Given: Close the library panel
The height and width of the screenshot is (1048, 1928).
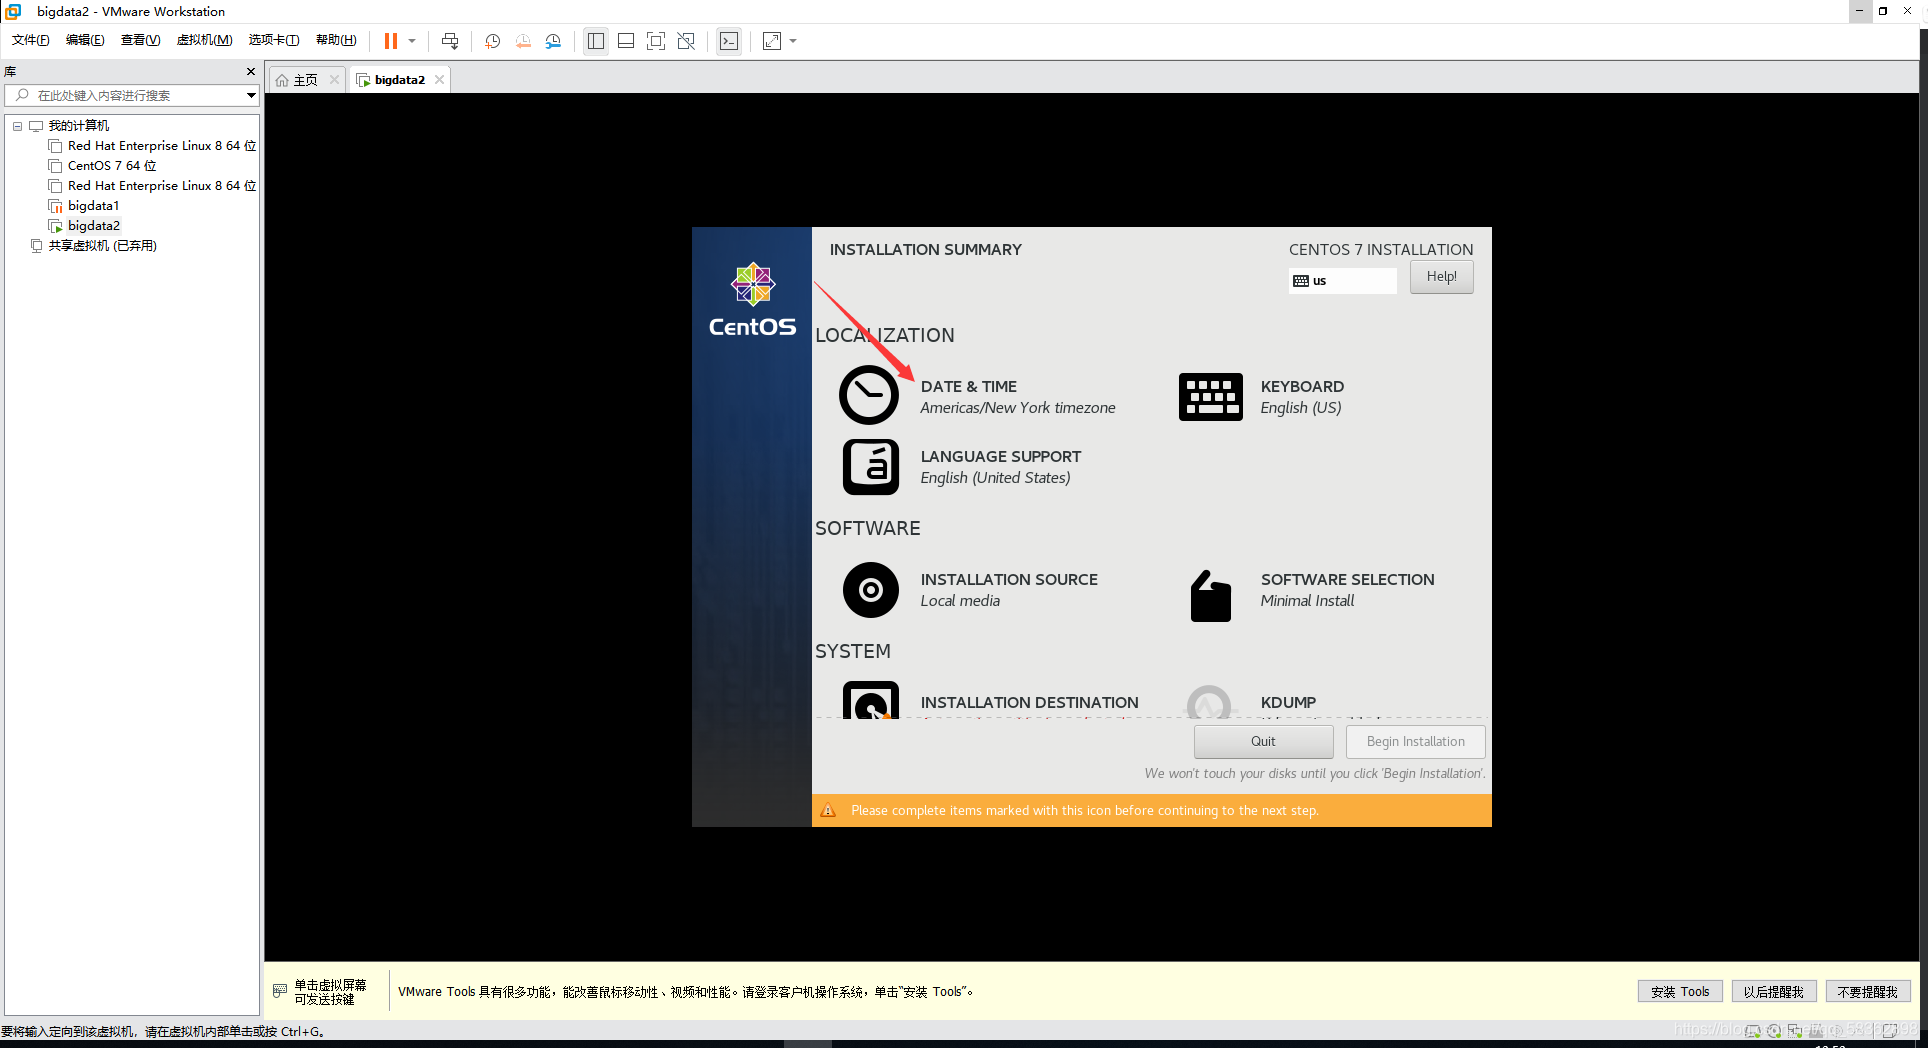Looking at the screenshot, I should pyautogui.click(x=251, y=72).
